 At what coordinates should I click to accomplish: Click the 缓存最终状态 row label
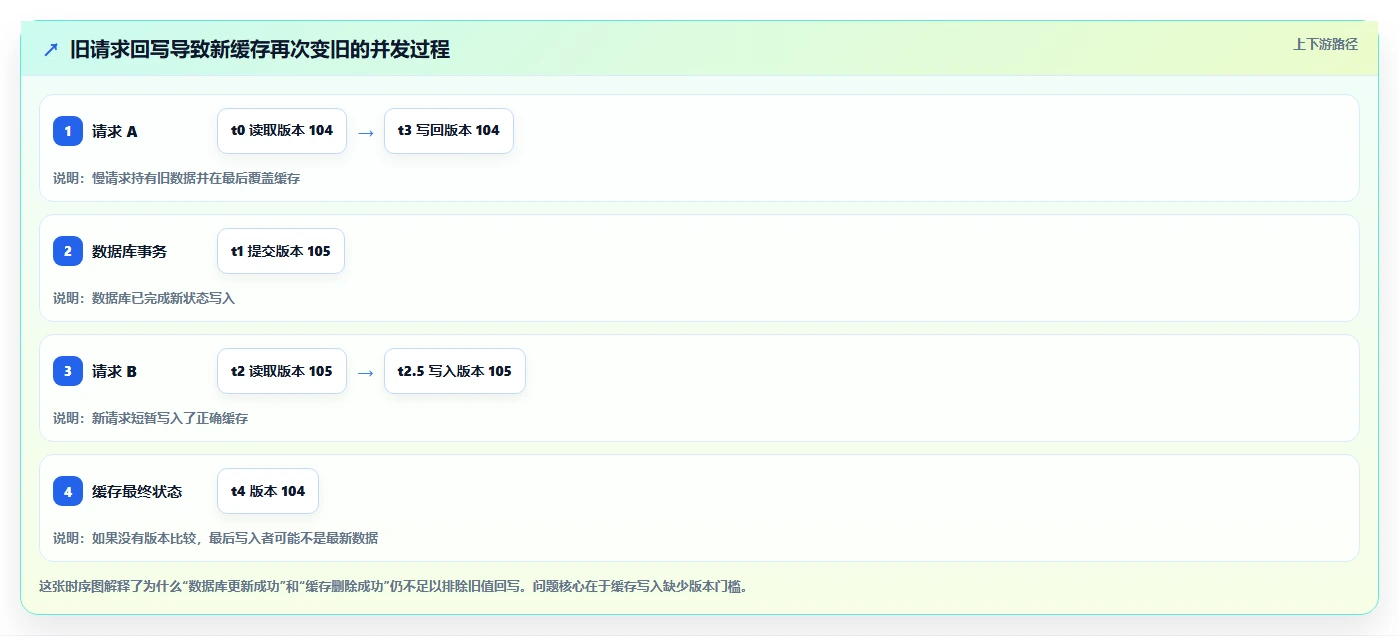[137, 491]
